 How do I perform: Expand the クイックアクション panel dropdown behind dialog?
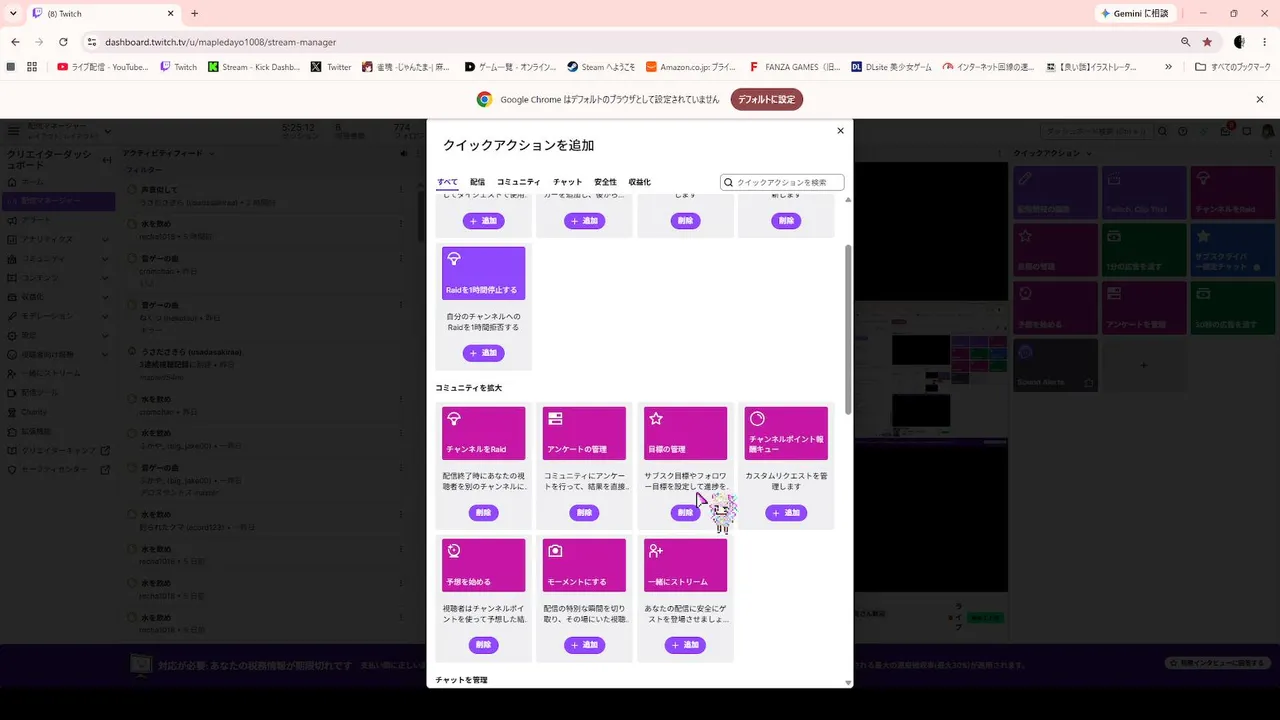(1089, 153)
